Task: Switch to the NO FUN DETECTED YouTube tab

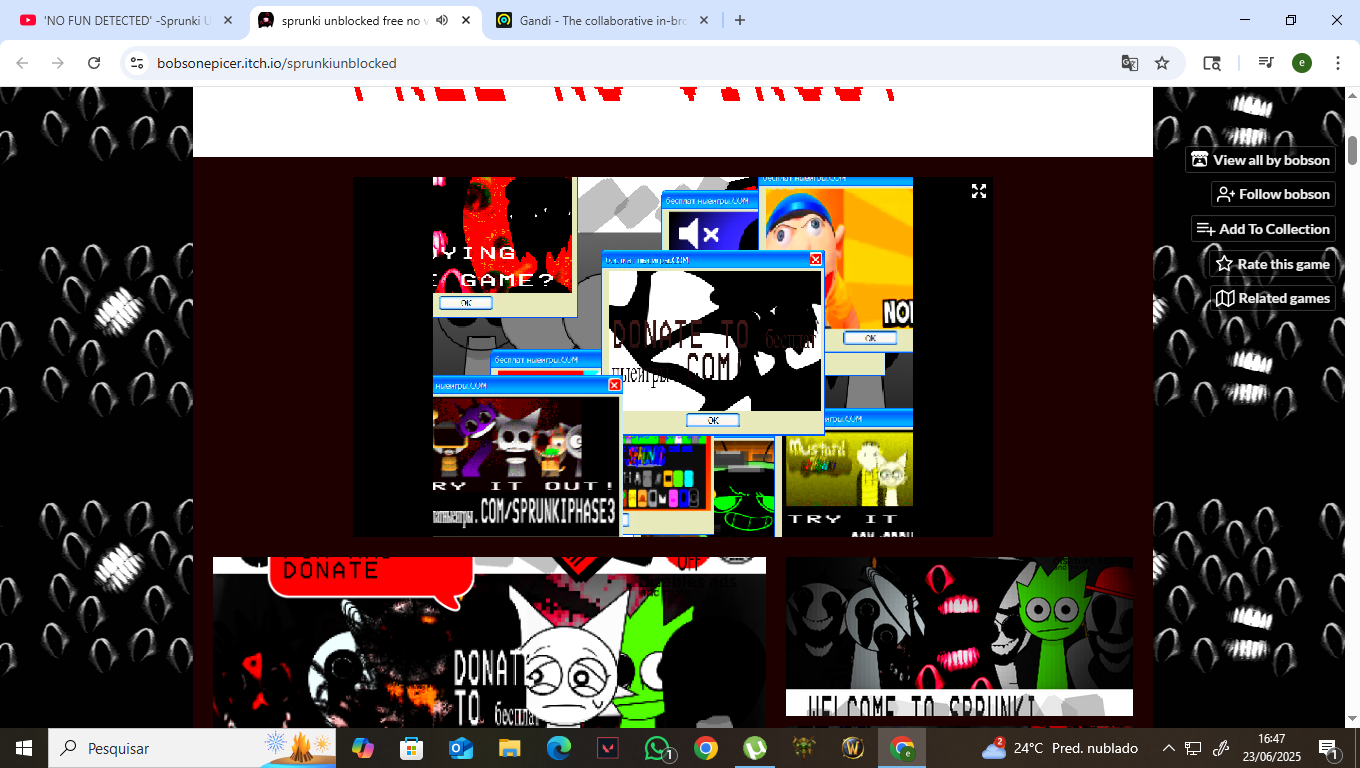Action: coord(127,20)
